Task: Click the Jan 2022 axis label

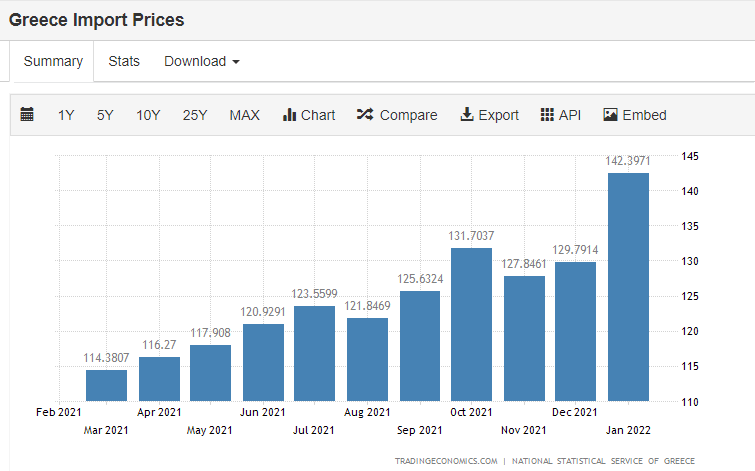Action: [x=628, y=430]
